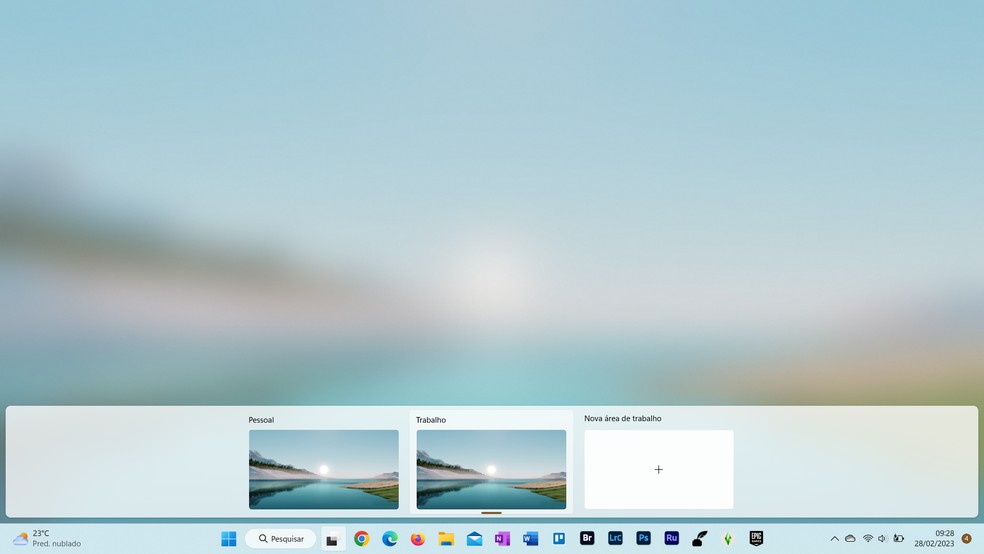Screen dimensions: 984x554
Task: Open the Windows Start menu
Action: point(228,538)
